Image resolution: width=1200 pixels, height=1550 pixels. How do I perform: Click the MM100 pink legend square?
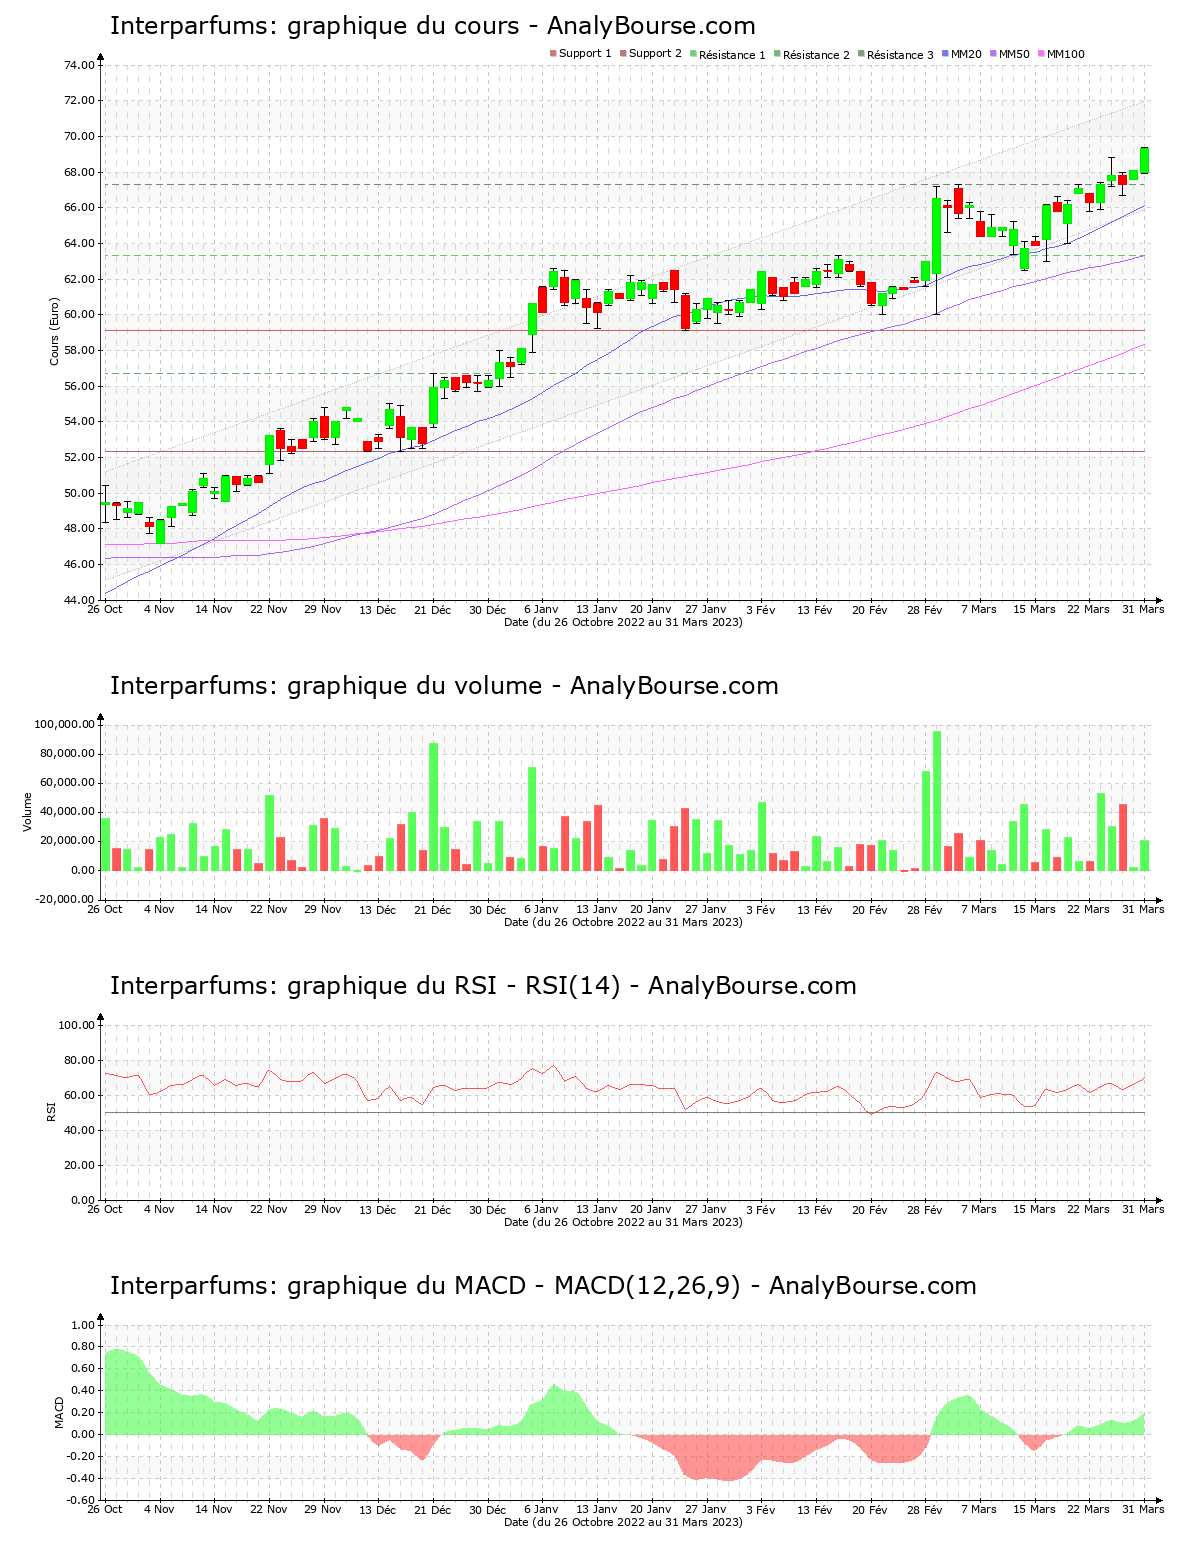pyautogui.click(x=1041, y=54)
